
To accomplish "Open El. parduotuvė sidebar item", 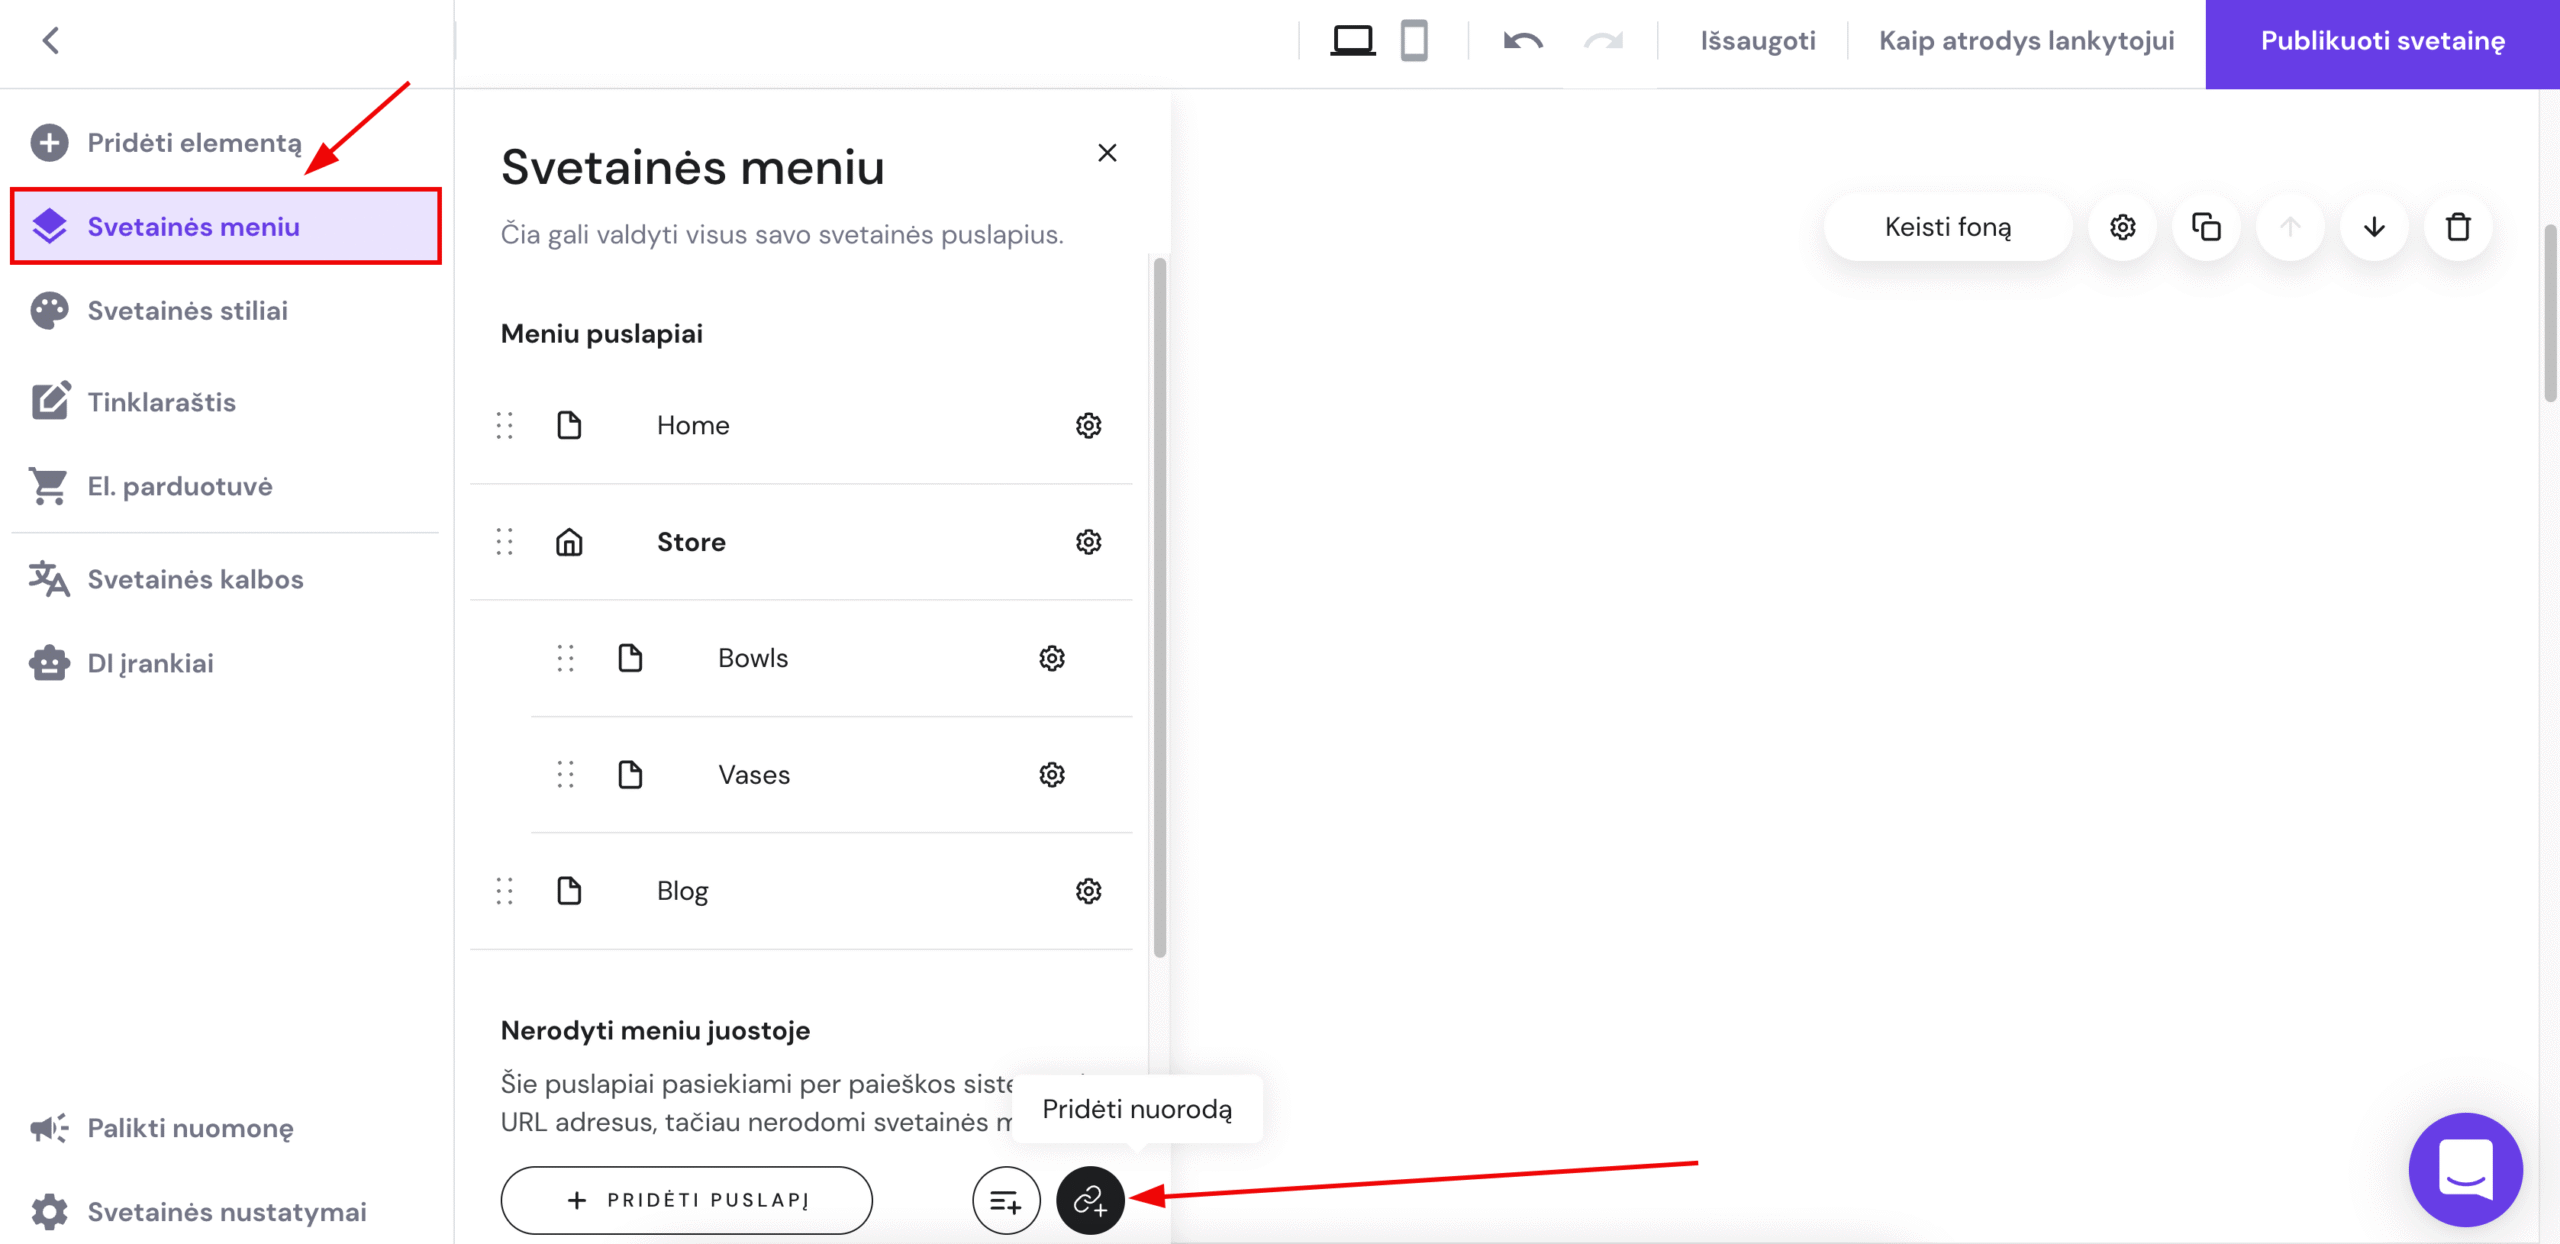I will pos(180,486).
